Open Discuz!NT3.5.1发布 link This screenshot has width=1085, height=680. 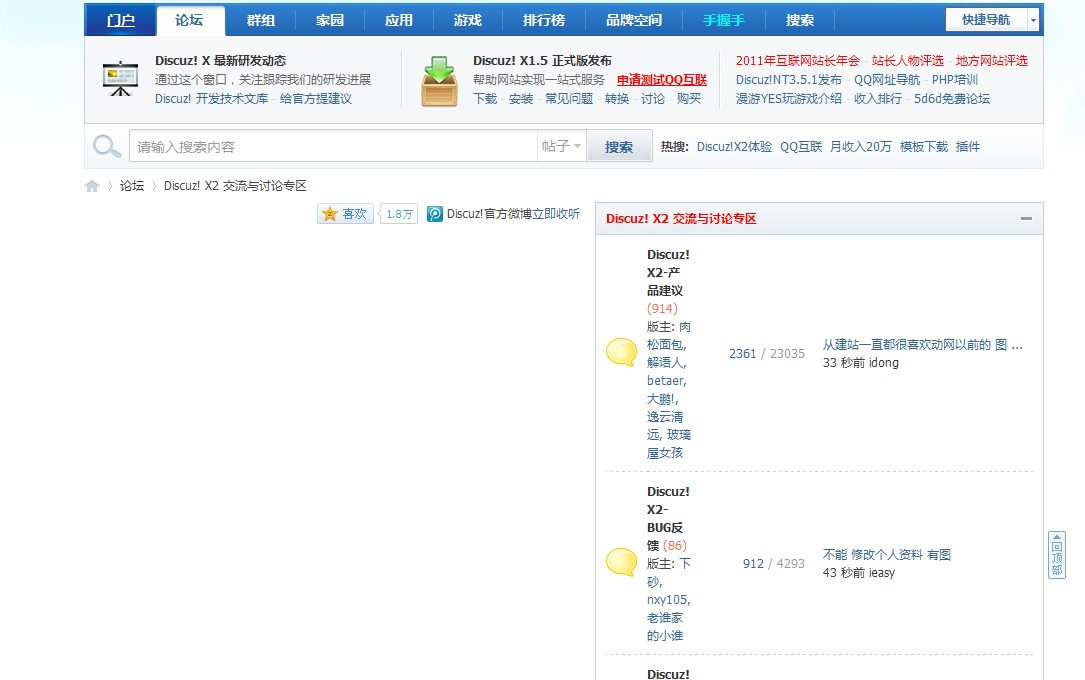tap(789, 80)
